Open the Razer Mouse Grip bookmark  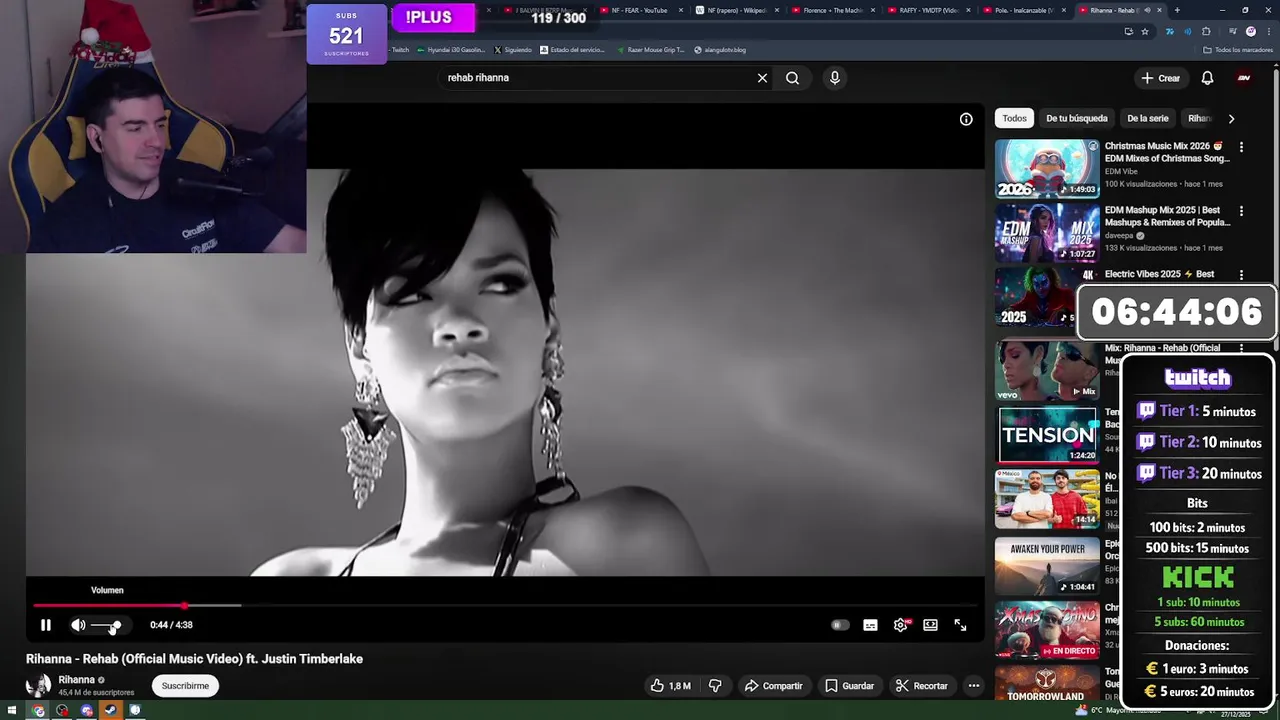(x=651, y=50)
